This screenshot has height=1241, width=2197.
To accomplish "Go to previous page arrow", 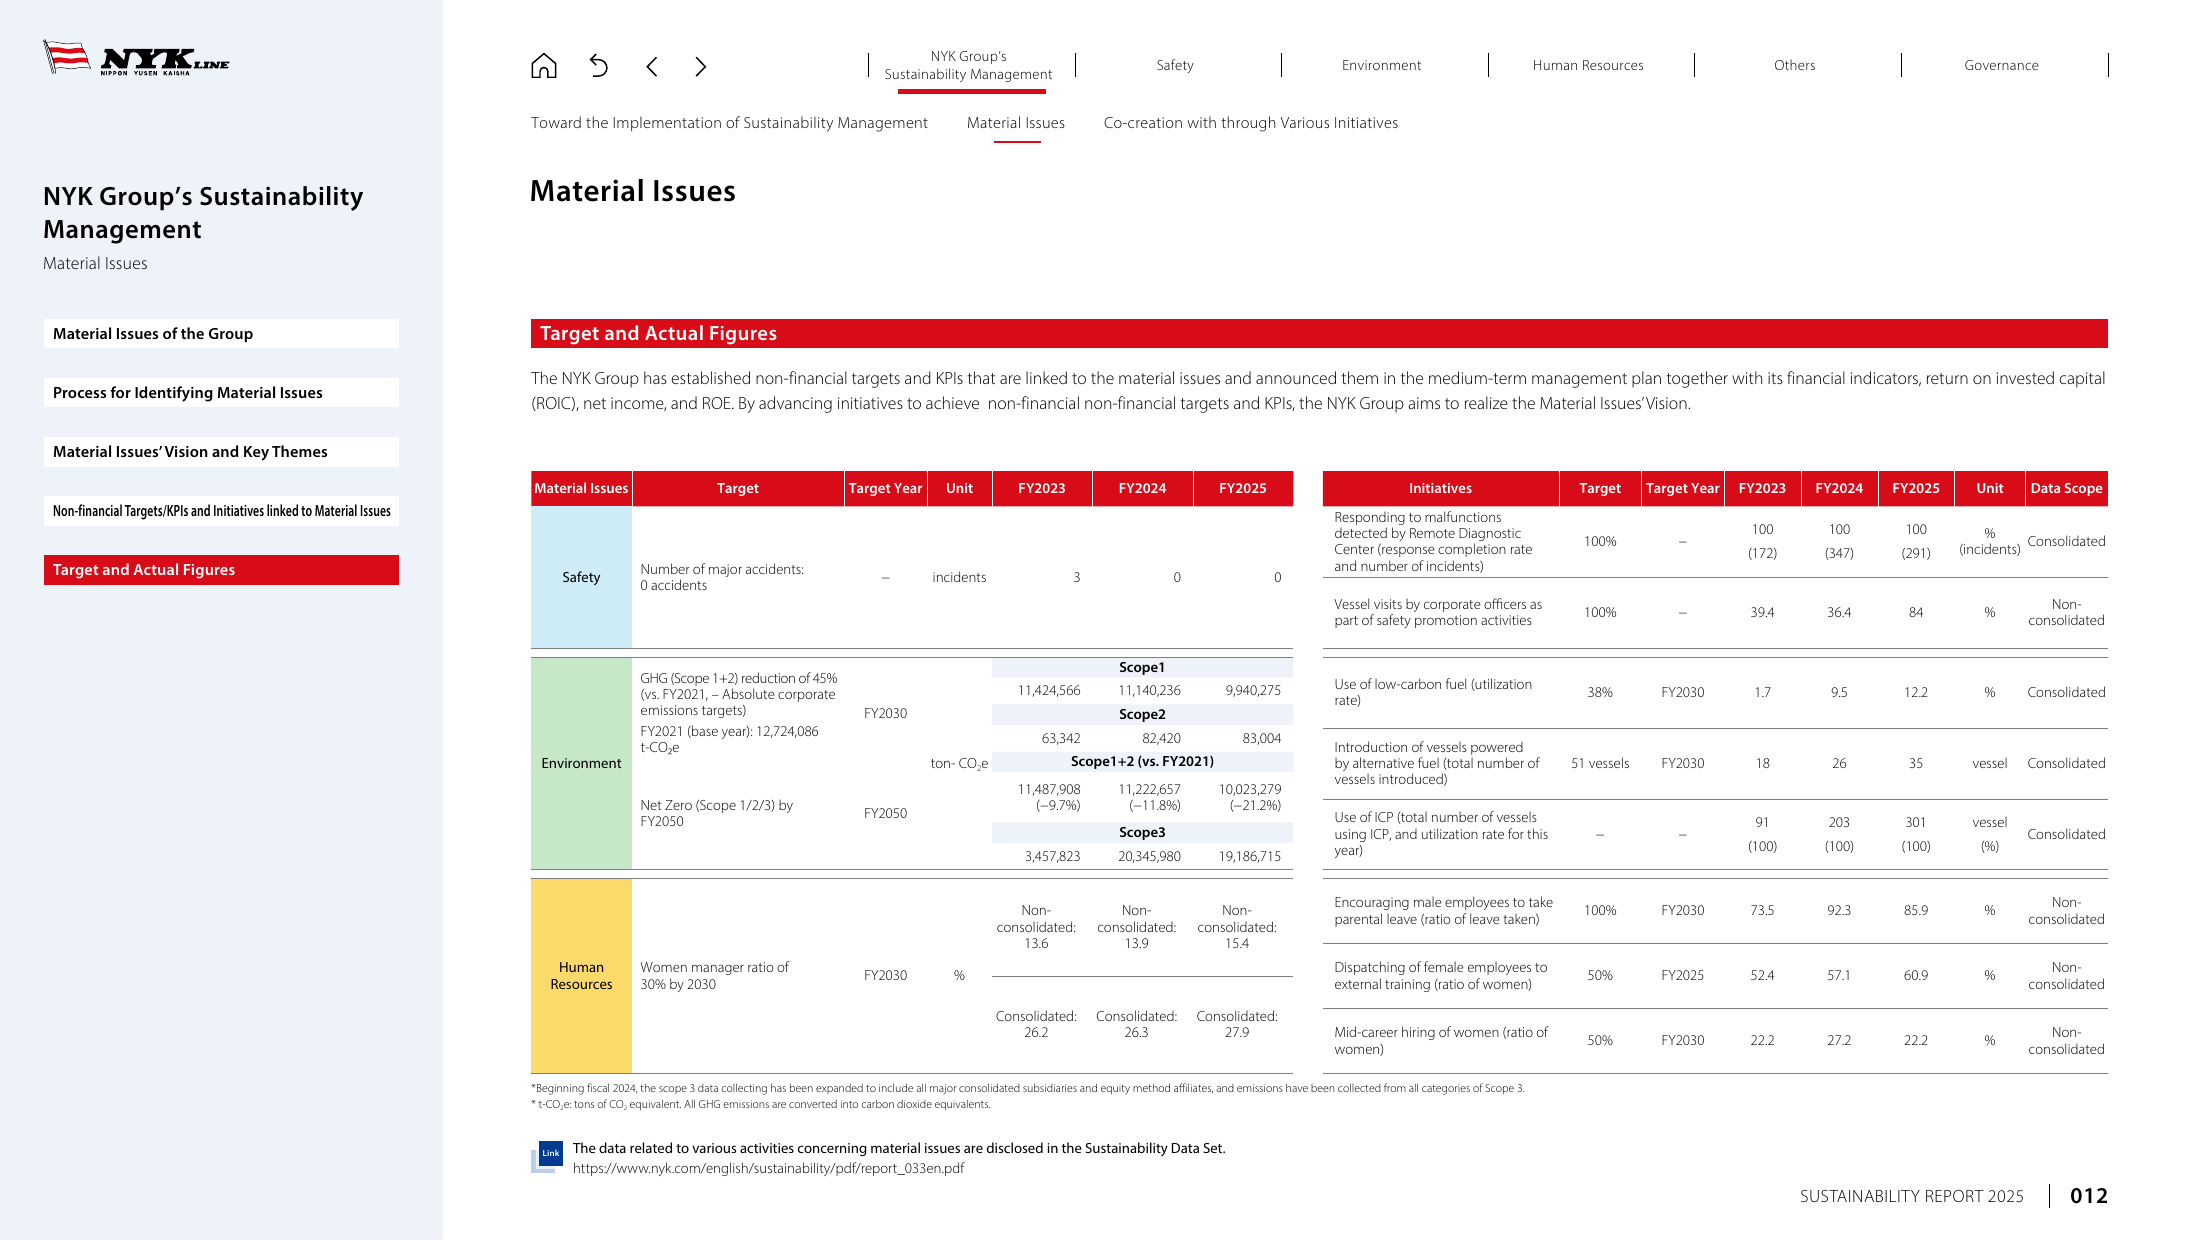I will point(652,66).
